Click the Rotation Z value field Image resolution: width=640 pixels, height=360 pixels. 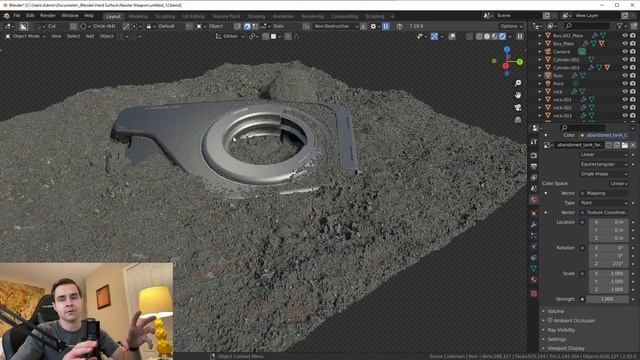(x=608, y=264)
